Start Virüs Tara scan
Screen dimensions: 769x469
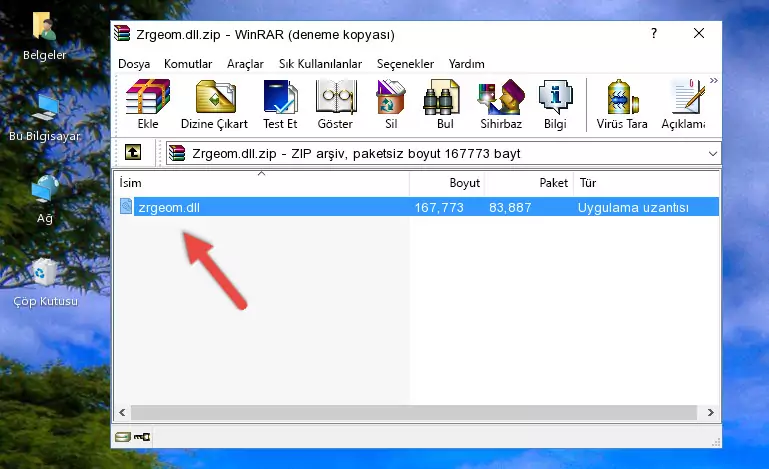(x=622, y=104)
